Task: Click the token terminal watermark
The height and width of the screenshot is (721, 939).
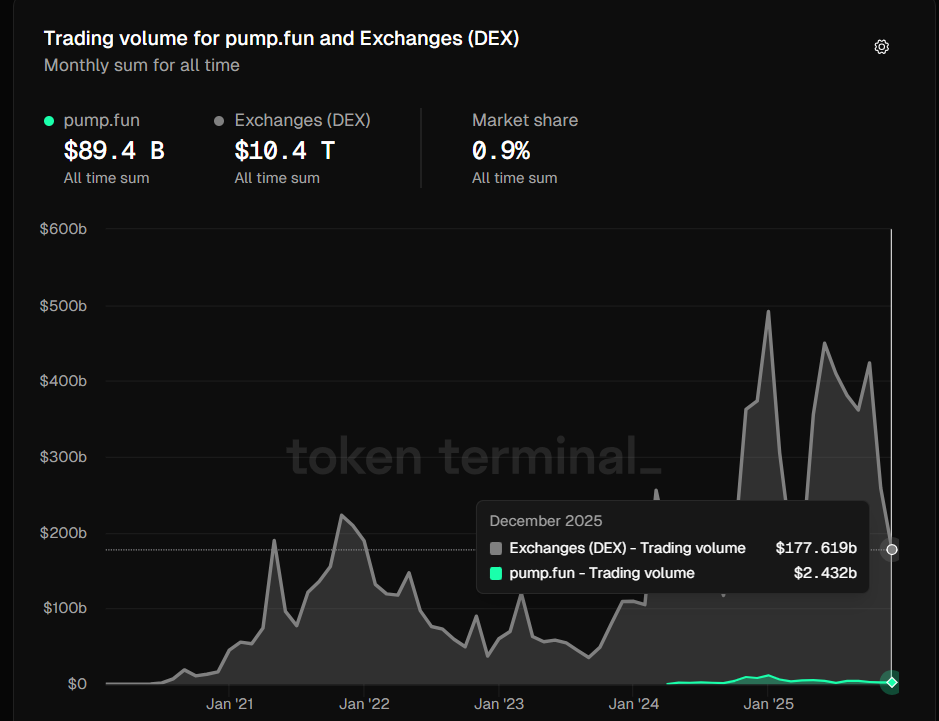Action: (473, 457)
